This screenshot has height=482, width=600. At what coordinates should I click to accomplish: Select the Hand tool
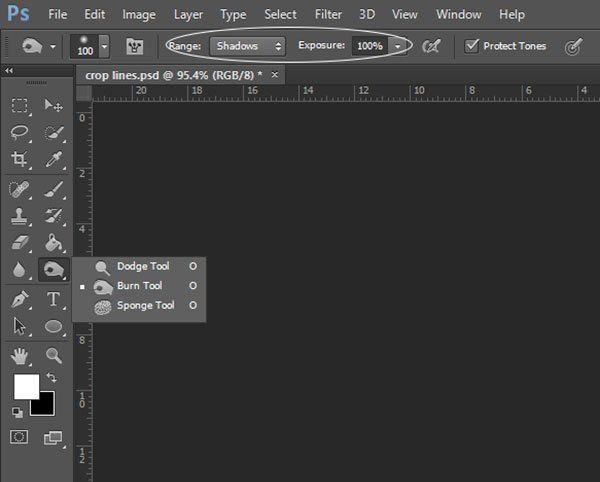pyautogui.click(x=19, y=356)
